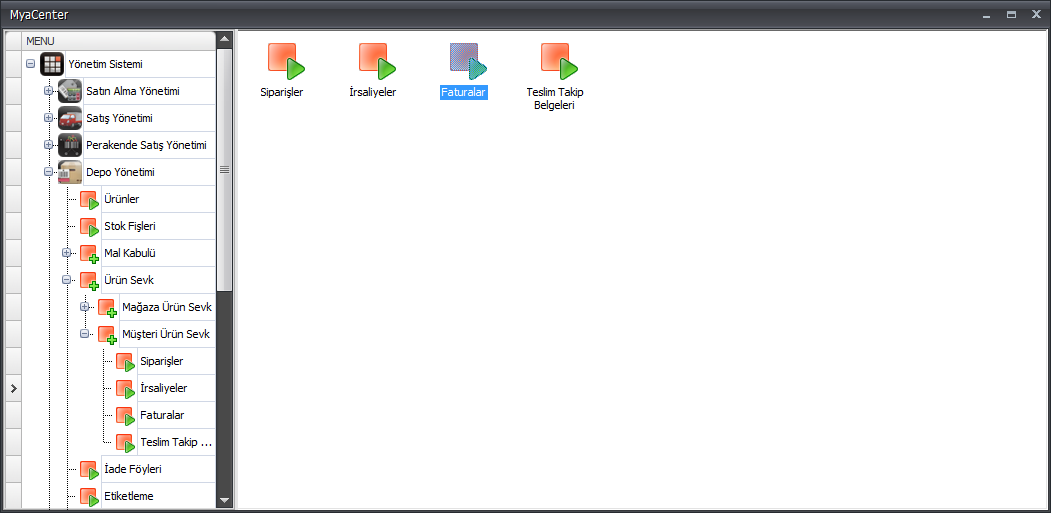
Task: Open the highlighted Faturalar icon in the main panel
Action: 468,62
